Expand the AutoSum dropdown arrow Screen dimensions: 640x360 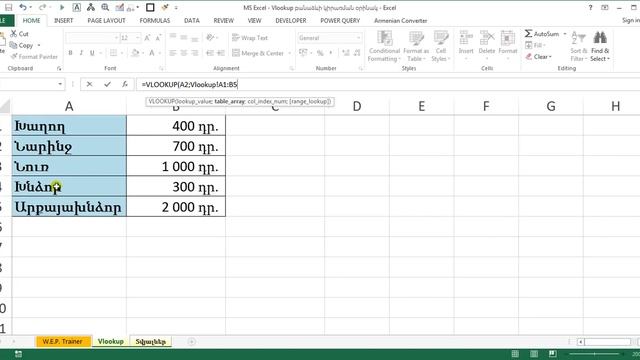(565, 34)
